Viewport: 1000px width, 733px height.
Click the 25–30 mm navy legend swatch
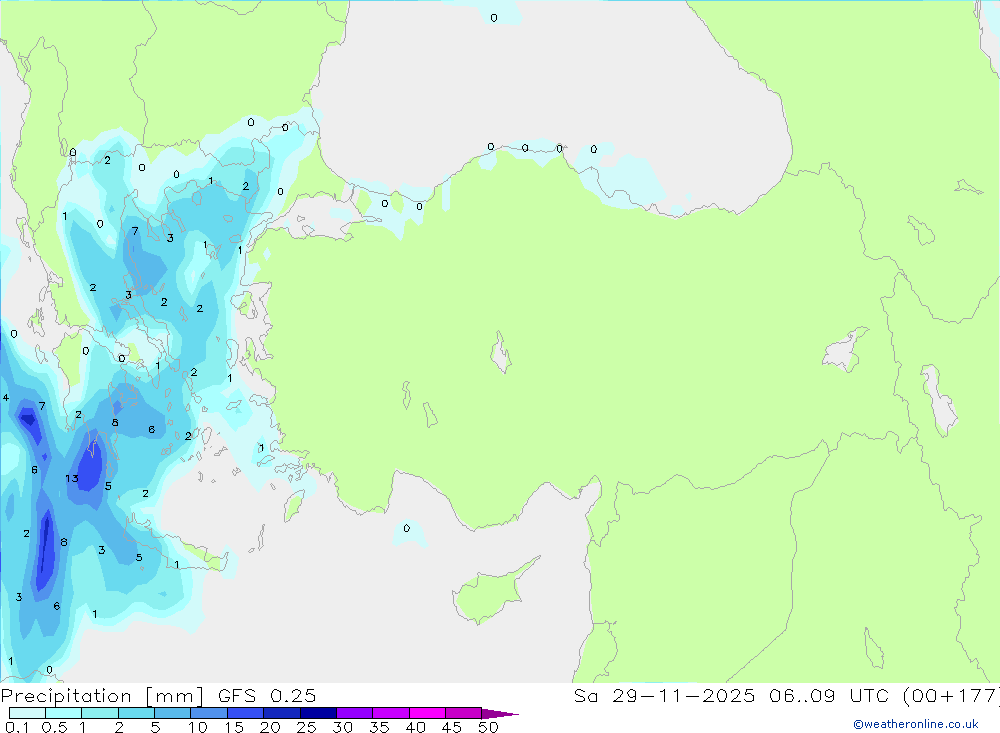tap(318, 713)
